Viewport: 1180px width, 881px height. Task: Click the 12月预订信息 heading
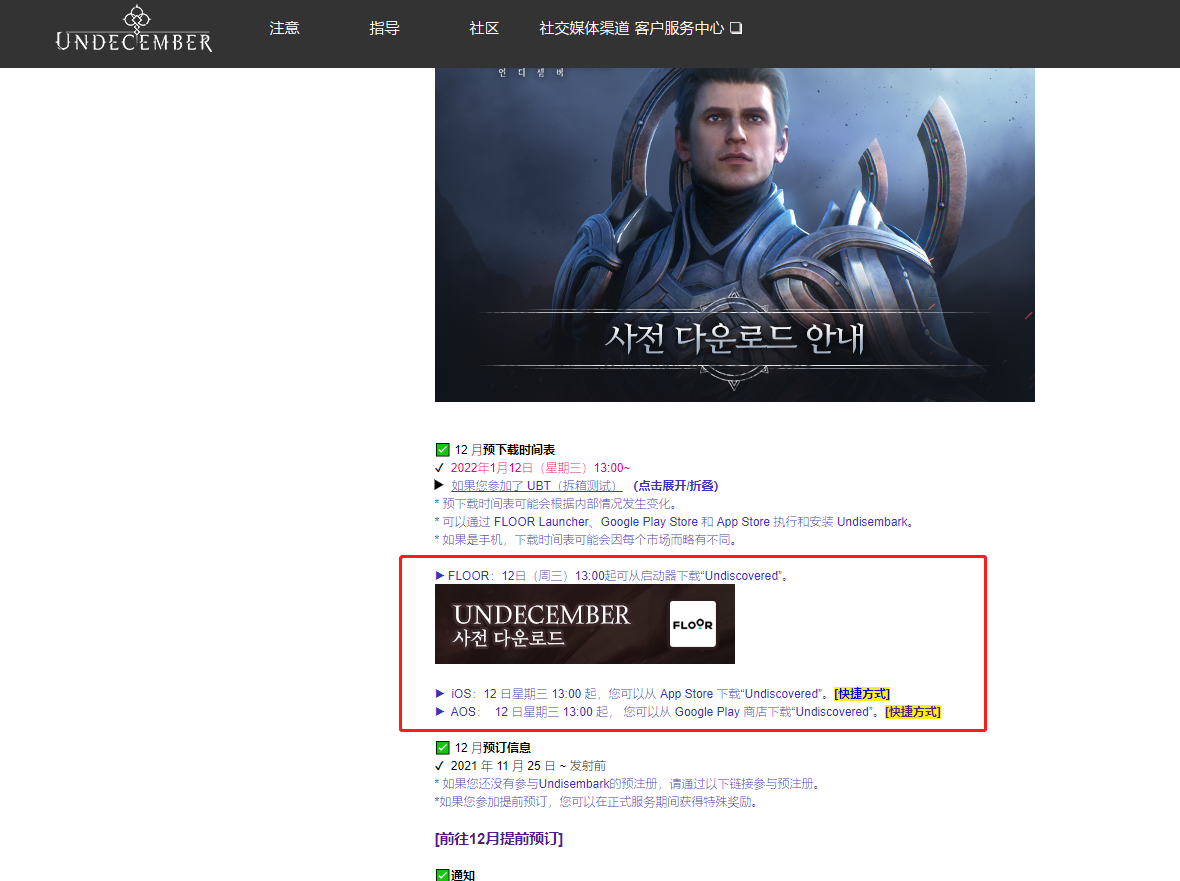pos(493,748)
